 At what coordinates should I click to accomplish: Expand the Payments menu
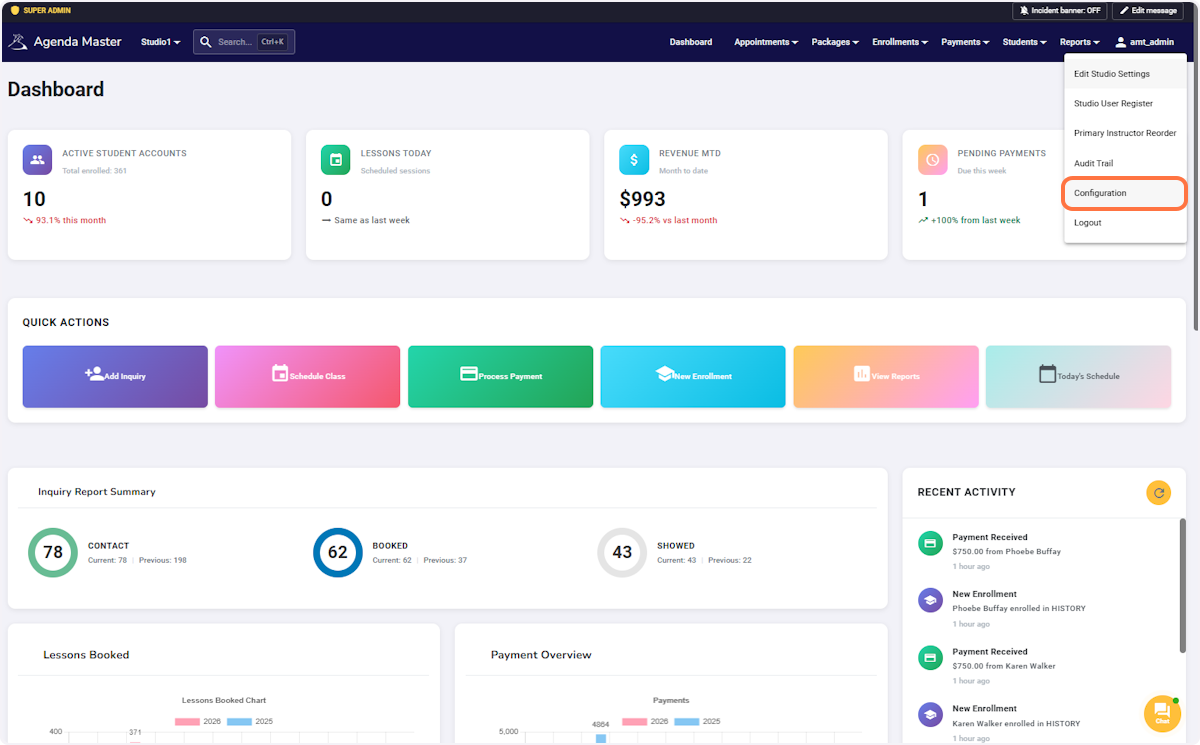(x=965, y=42)
